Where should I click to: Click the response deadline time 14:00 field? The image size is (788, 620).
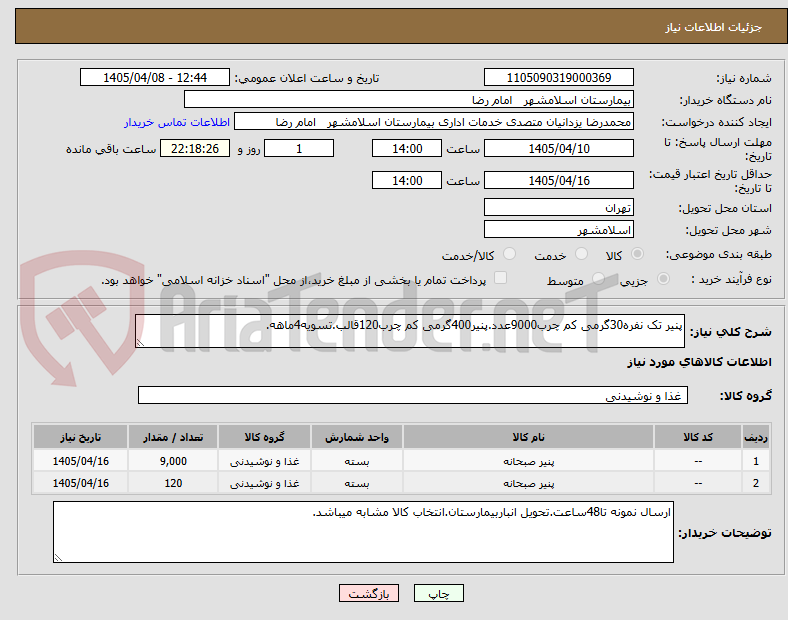[407, 149]
